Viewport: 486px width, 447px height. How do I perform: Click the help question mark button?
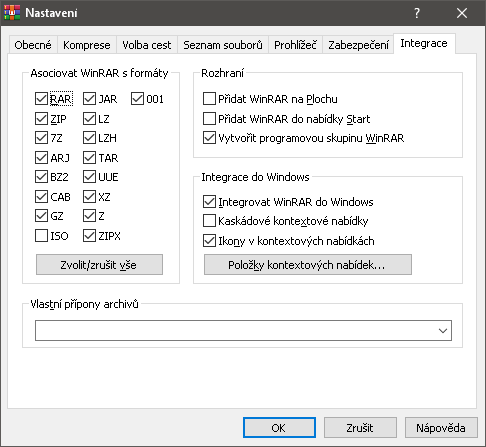point(417,13)
